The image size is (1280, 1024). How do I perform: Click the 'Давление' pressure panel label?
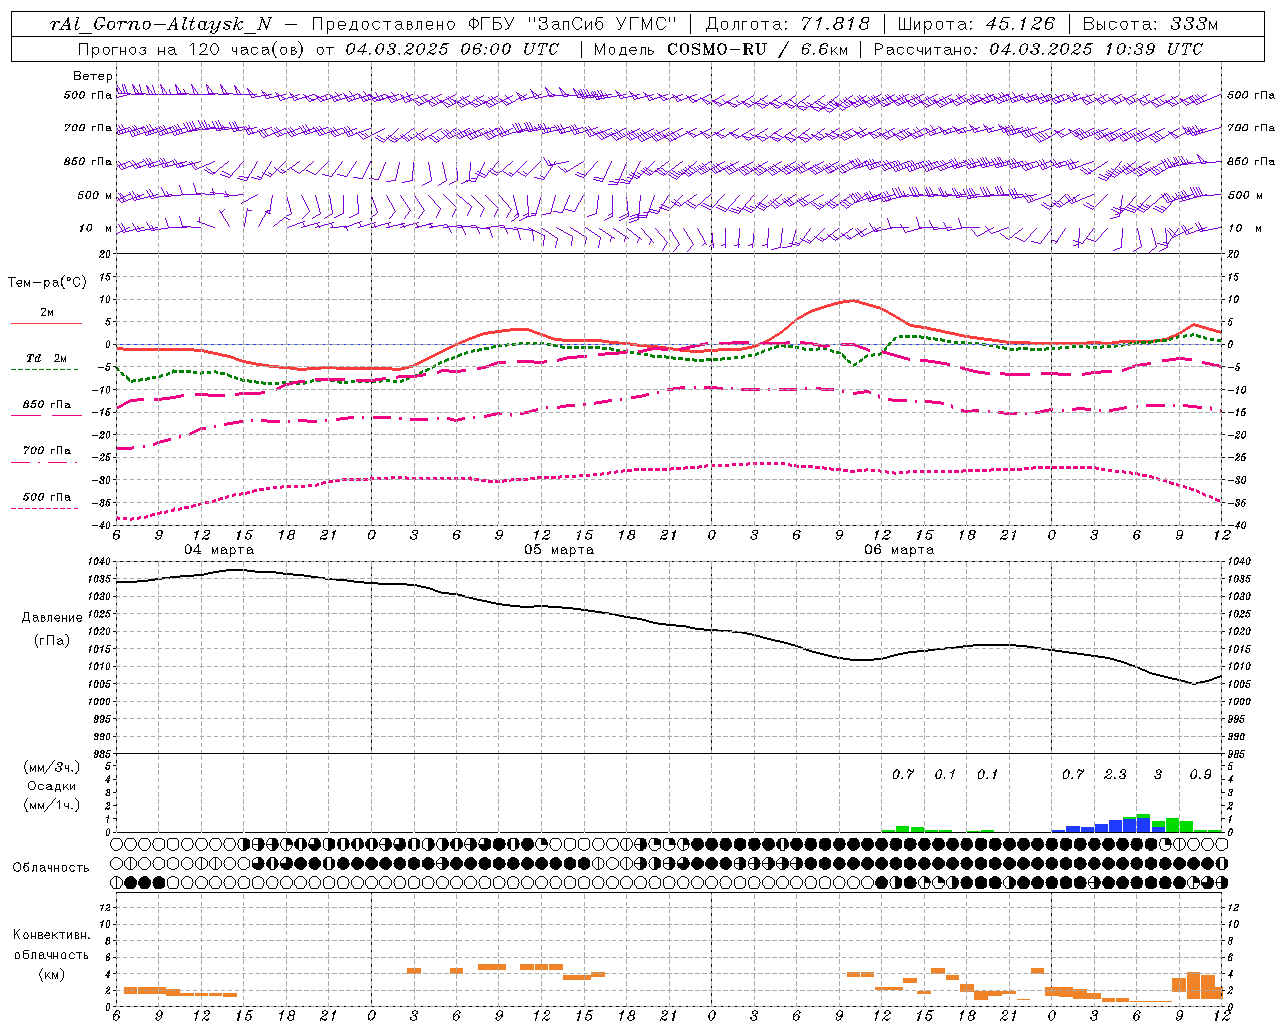tap(52, 618)
